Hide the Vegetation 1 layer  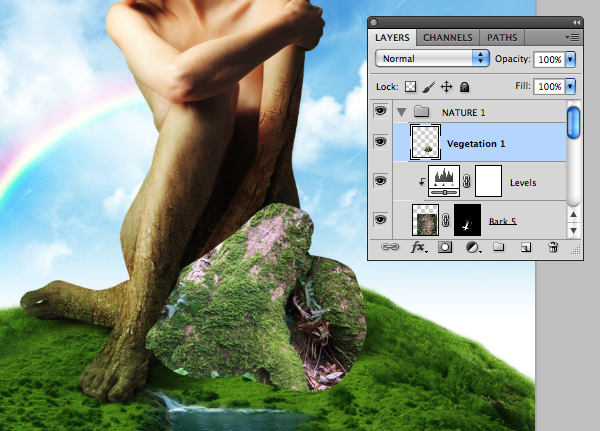coord(380,142)
